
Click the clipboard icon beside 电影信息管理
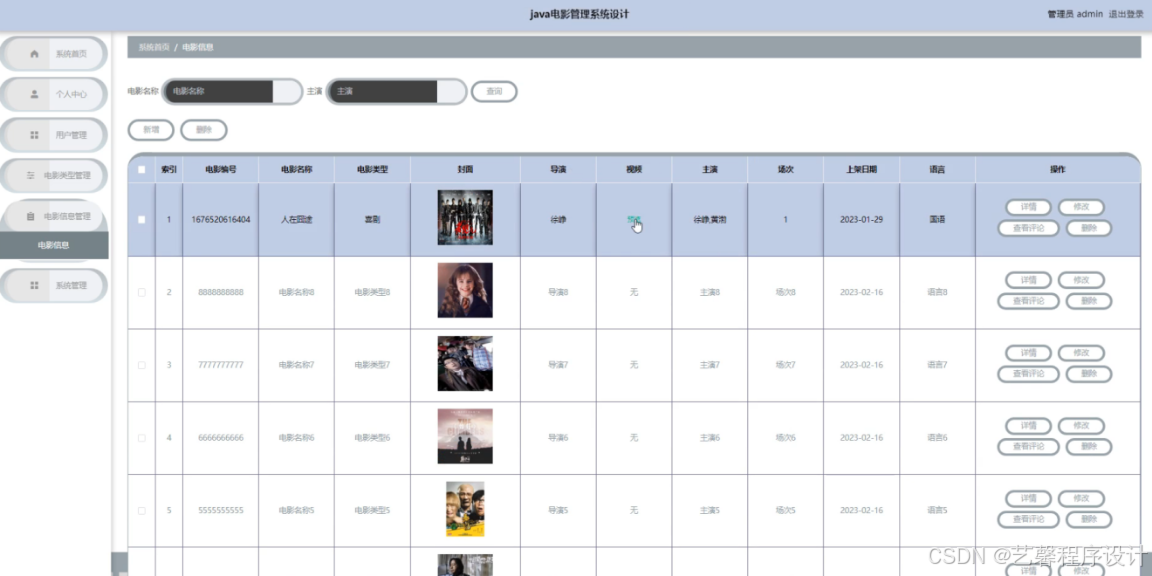tap(30, 216)
